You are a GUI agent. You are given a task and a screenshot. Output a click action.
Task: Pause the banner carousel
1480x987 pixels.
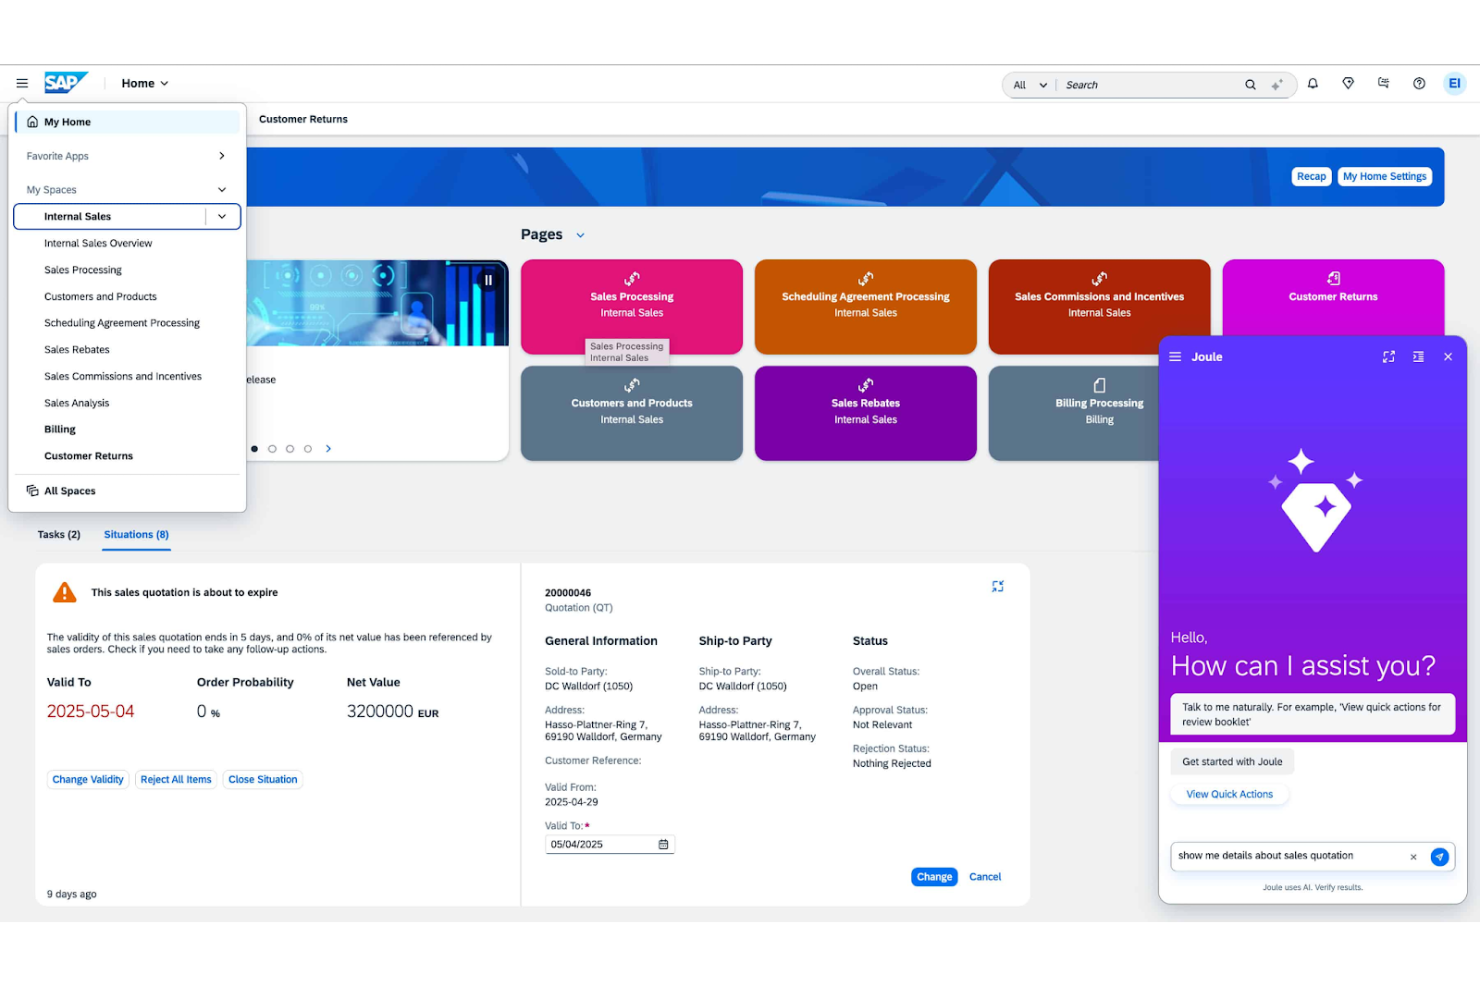(x=488, y=280)
